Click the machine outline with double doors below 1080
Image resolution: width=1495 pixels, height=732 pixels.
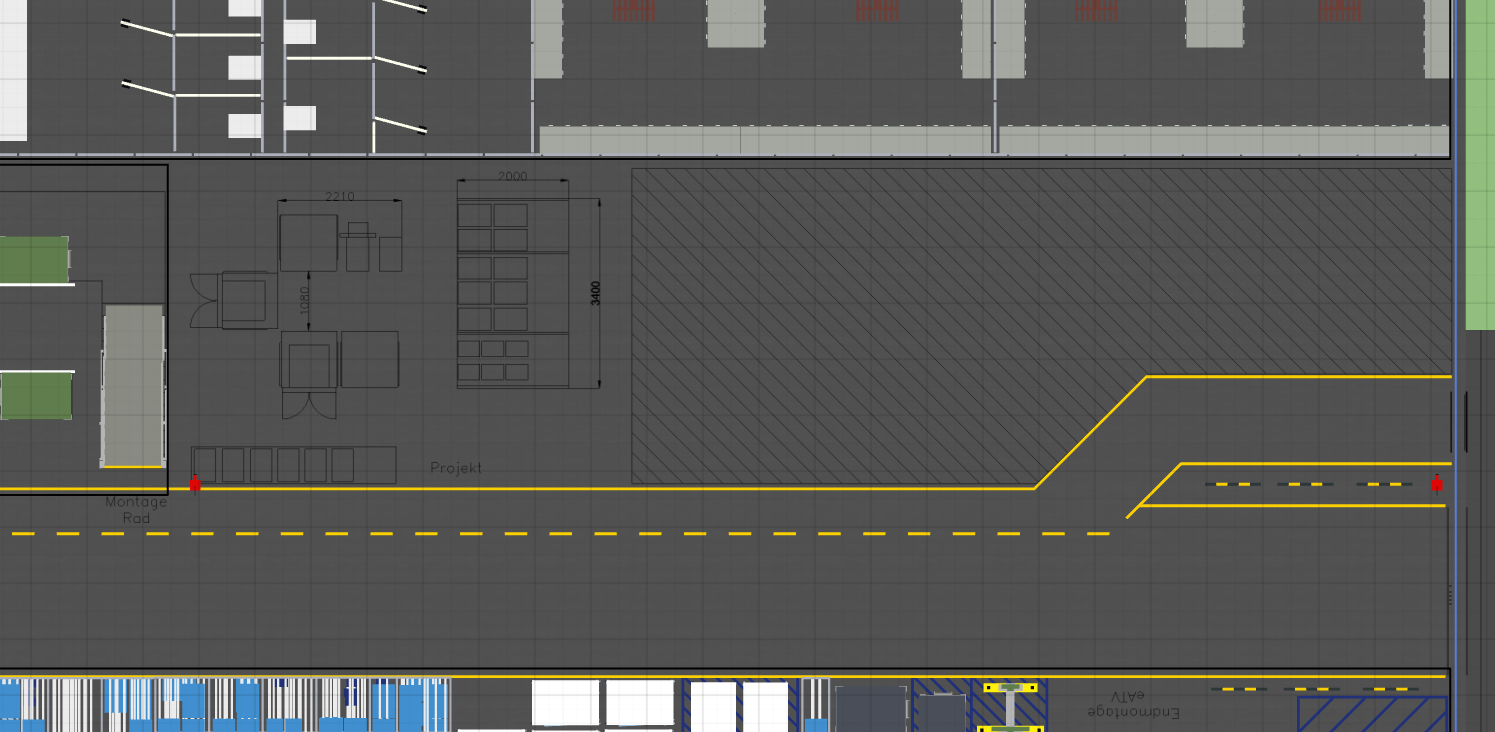(x=308, y=375)
